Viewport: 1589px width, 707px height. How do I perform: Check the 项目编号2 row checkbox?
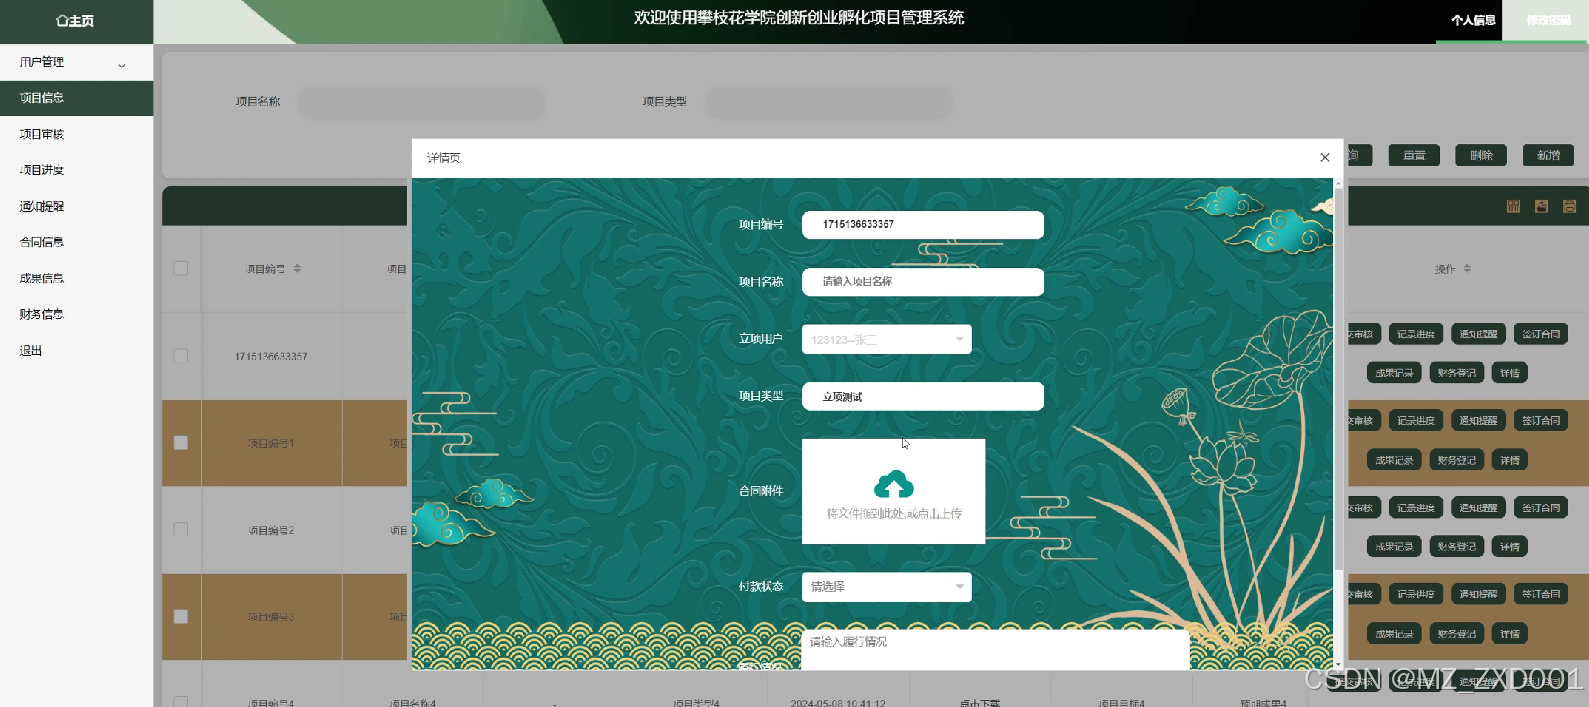181,529
